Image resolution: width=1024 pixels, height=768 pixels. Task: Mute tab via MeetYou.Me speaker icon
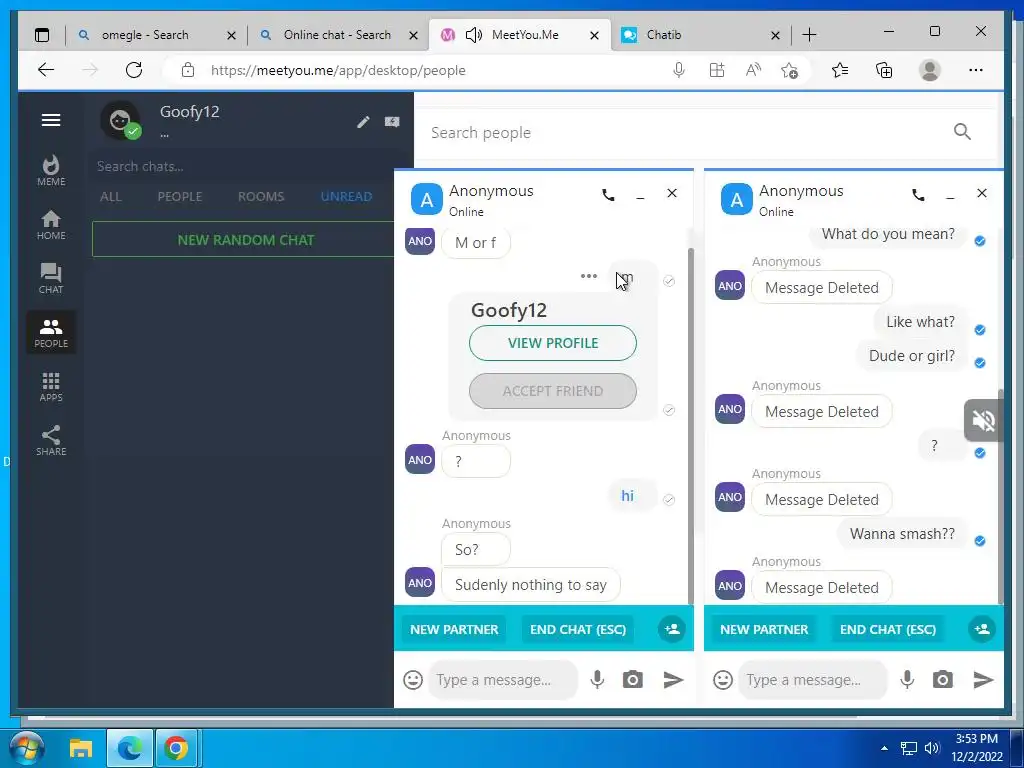tap(473, 35)
